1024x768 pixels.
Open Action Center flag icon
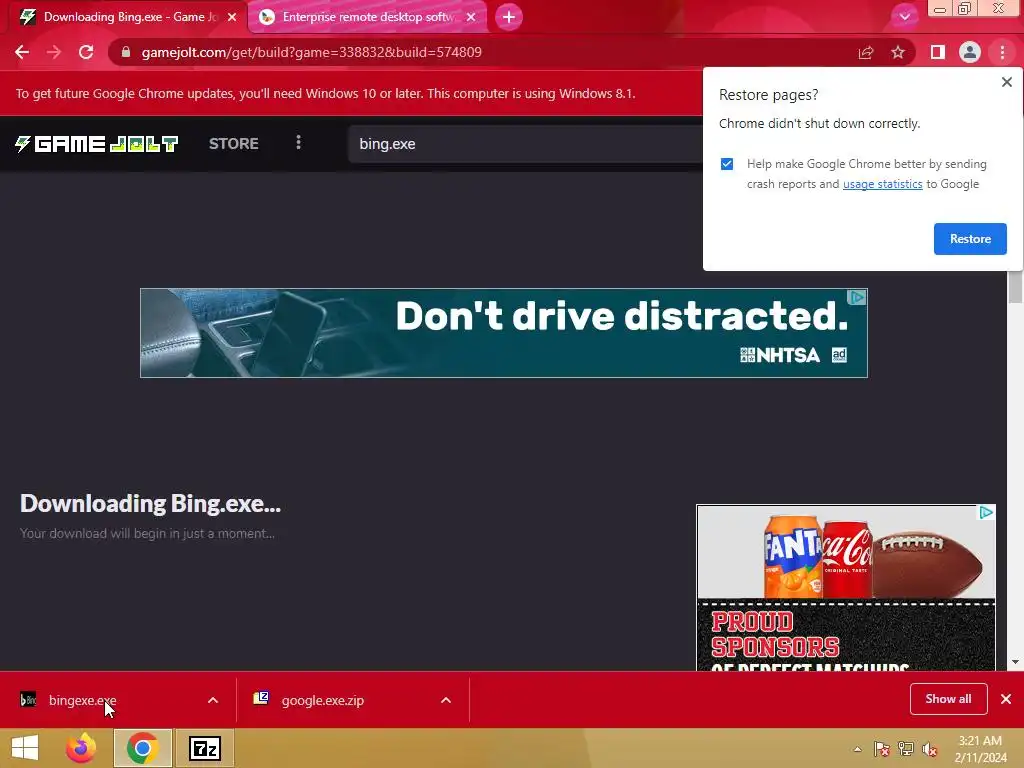(882, 749)
